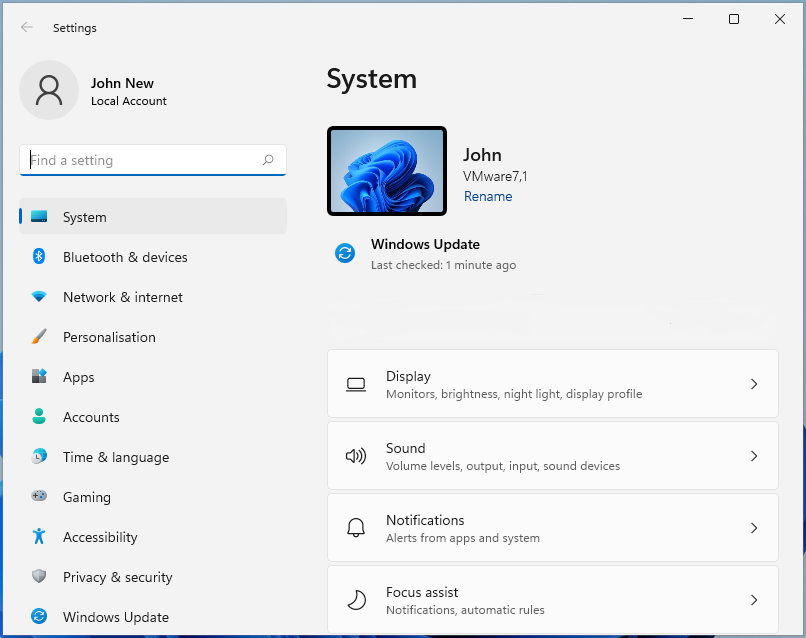
Task: Click the search magnifier icon
Action: 268,160
